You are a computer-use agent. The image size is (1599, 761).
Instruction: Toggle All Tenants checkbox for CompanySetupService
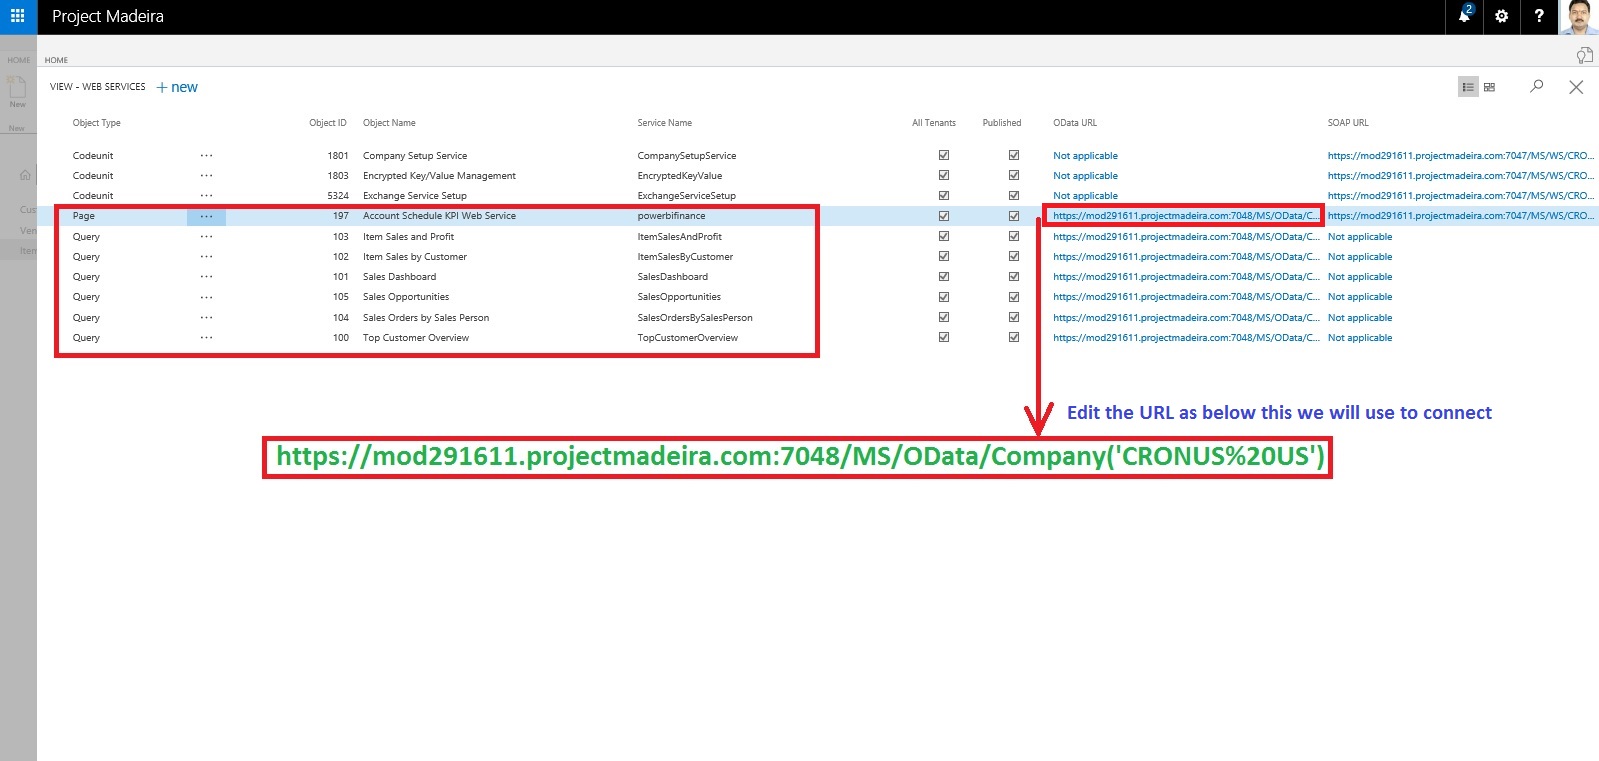(x=944, y=155)
